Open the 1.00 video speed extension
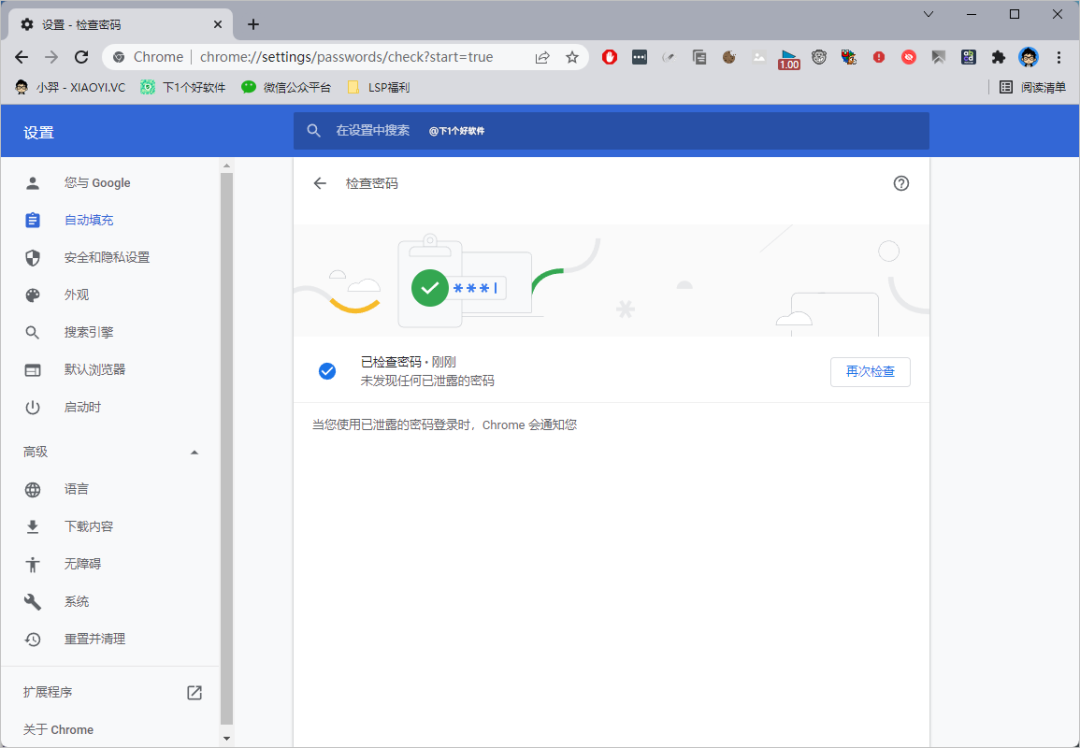This screenshot has width=1080, height=748. tap(789, 59)
